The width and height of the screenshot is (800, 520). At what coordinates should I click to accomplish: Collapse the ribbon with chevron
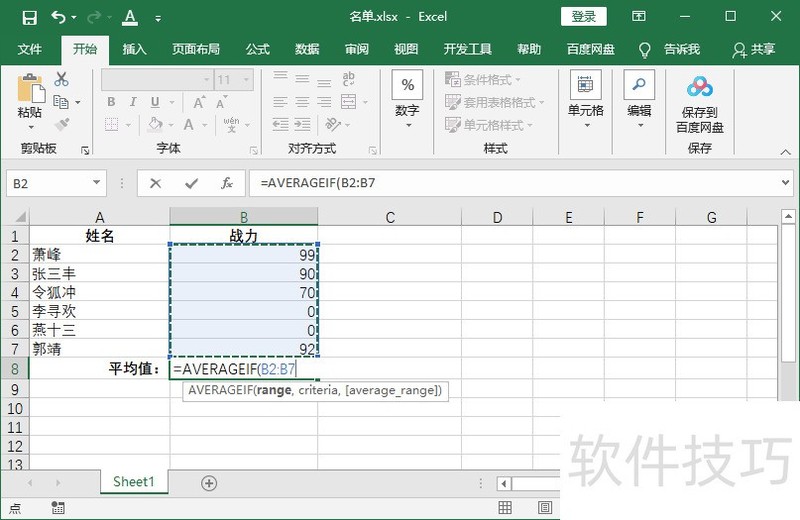pyautogui.click(x=786, y=152)
